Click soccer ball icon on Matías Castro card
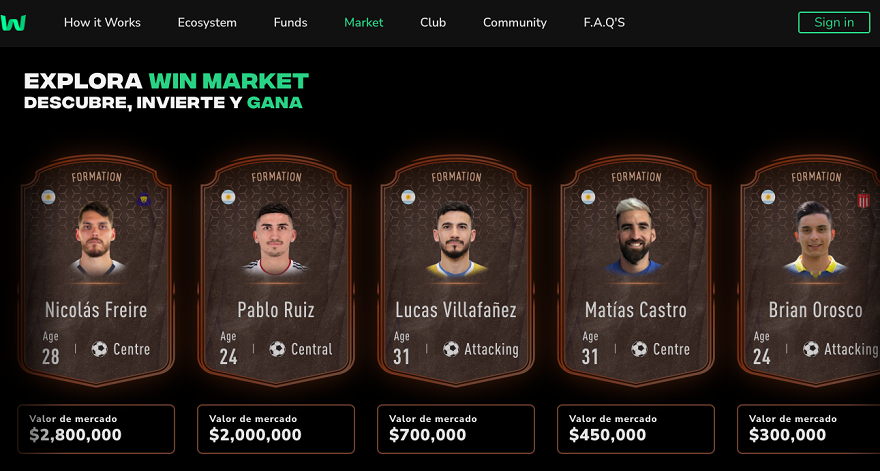880x471 pixels. click(639, 349)
